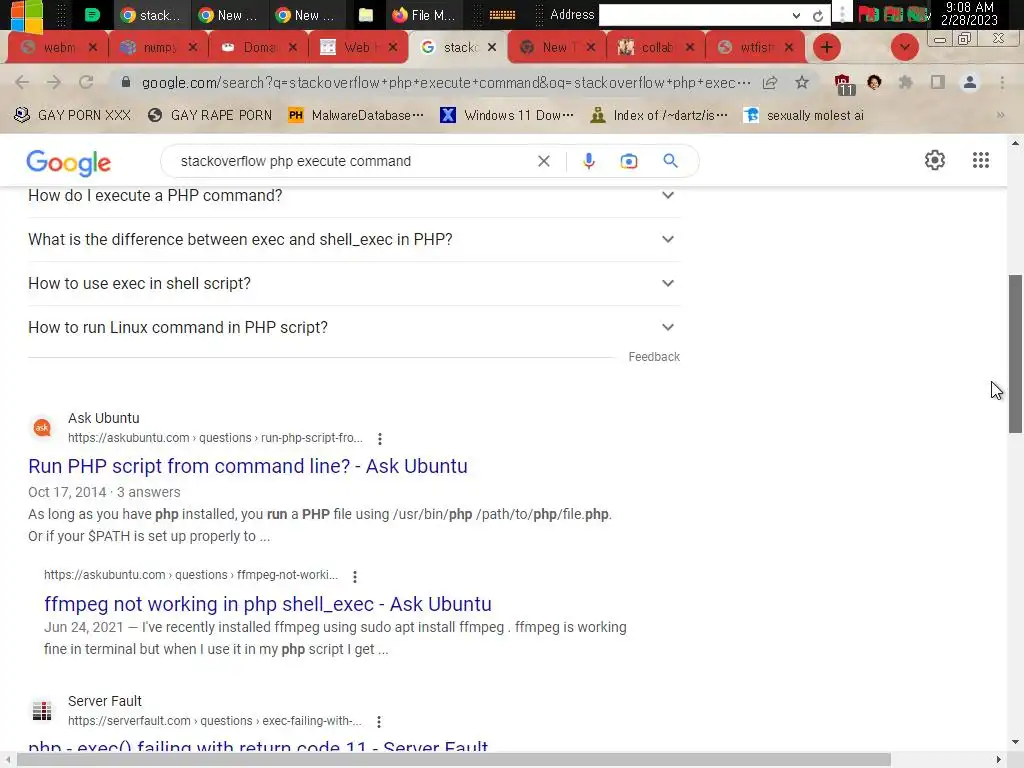The width and height of the screenshot is (1024, 768).
Task: Expand 'How to use exec in shell script?'
Action: pyautogui.click(x=354, y=283)
